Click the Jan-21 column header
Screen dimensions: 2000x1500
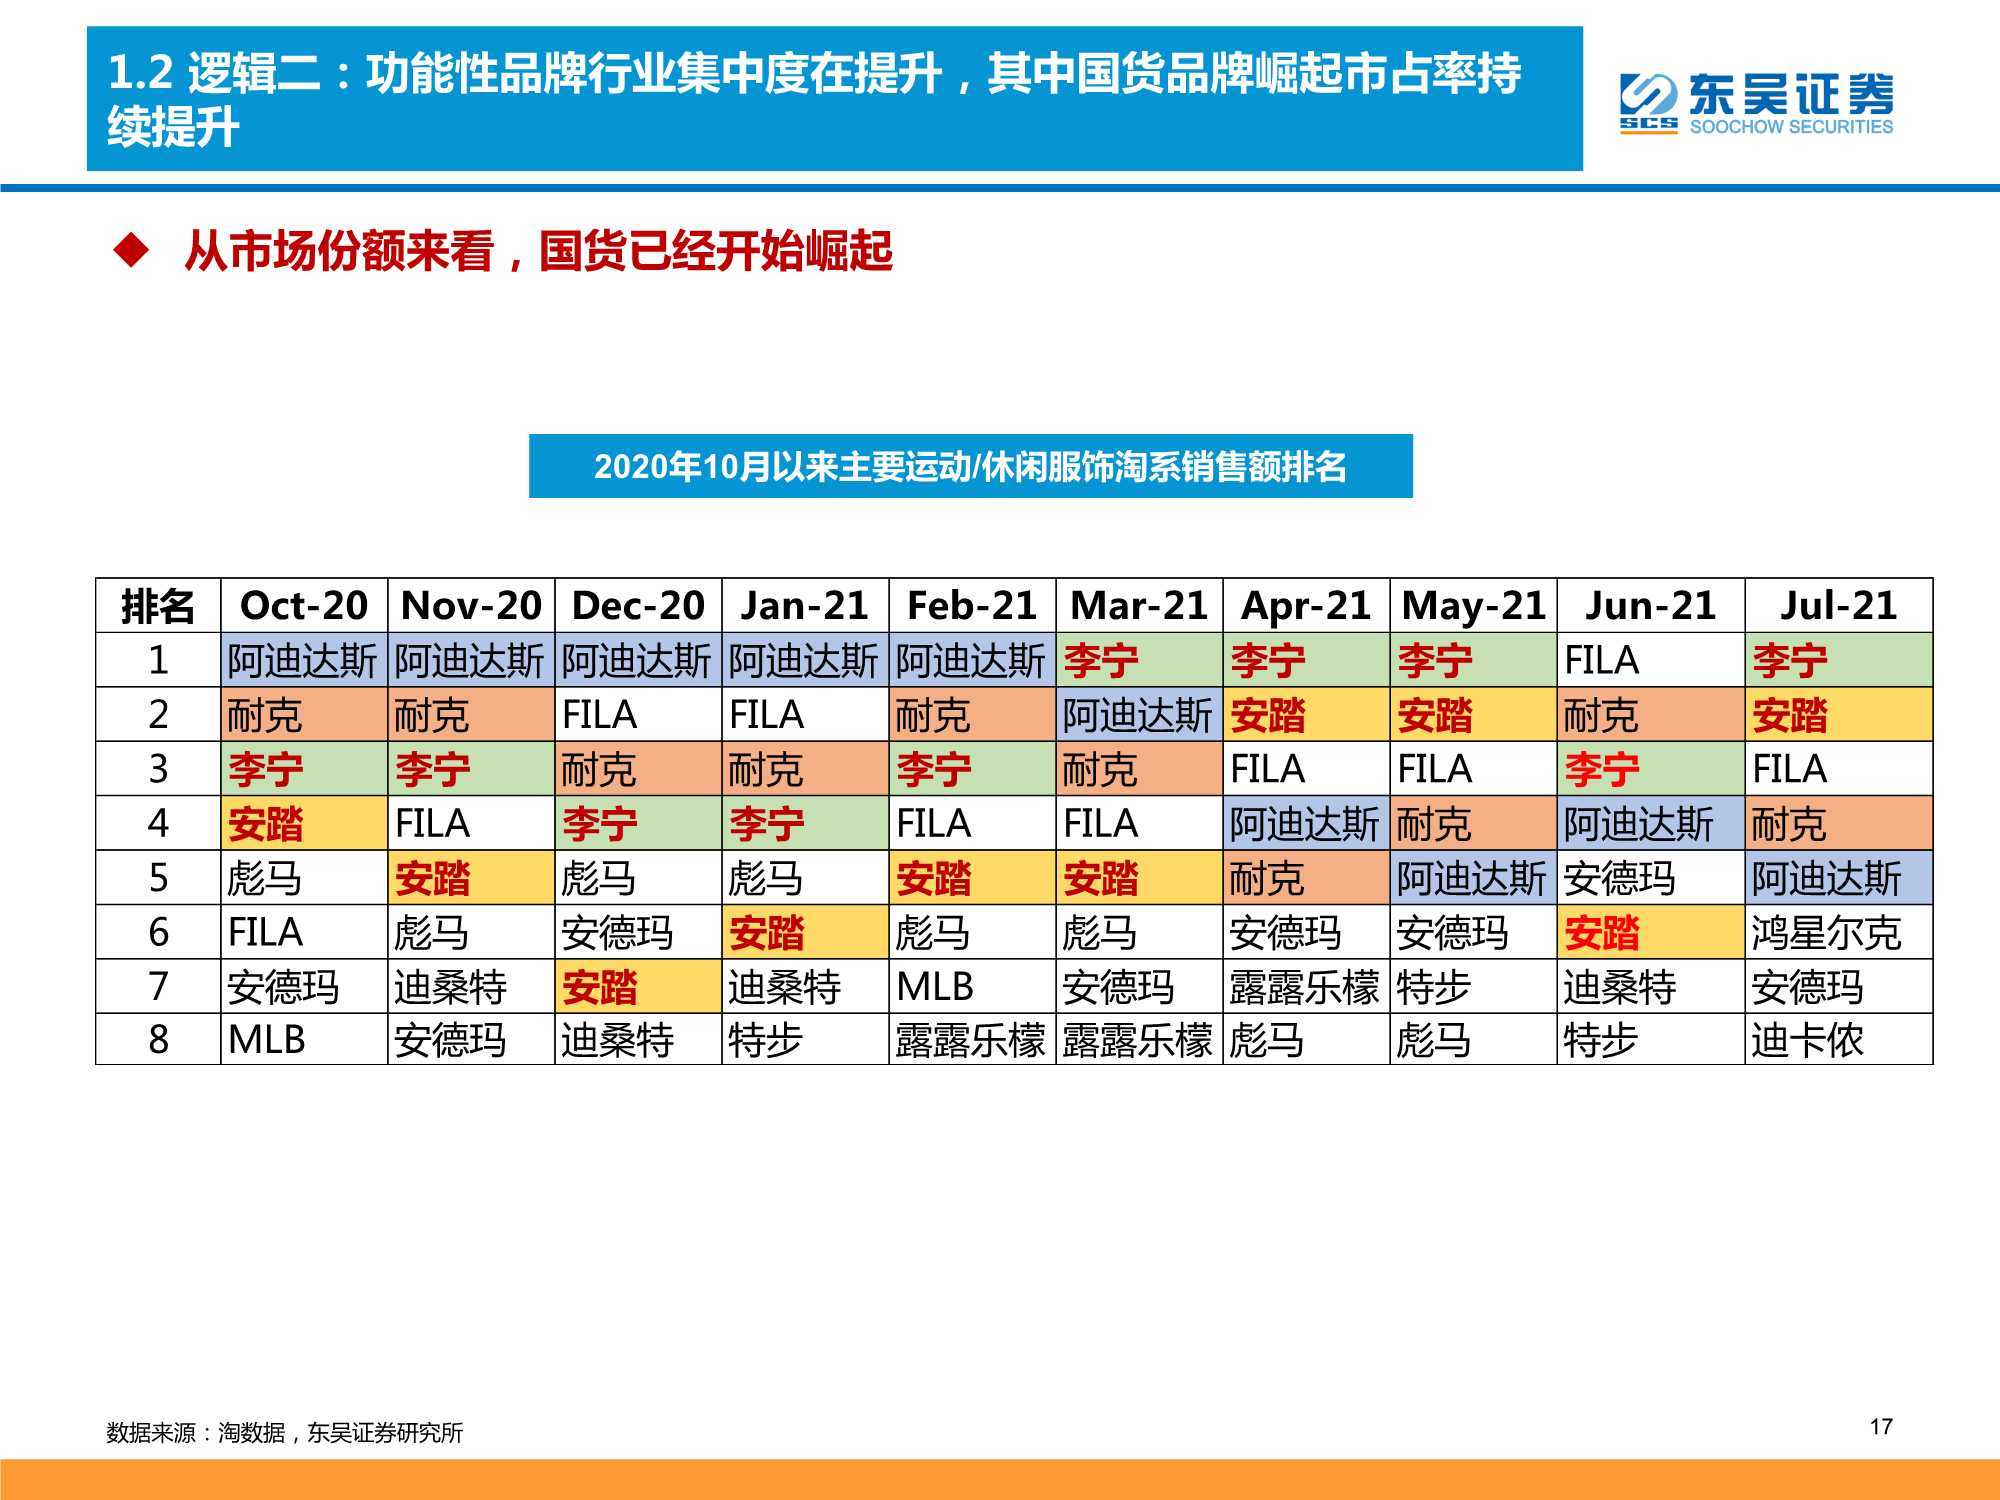pos(805,605)
